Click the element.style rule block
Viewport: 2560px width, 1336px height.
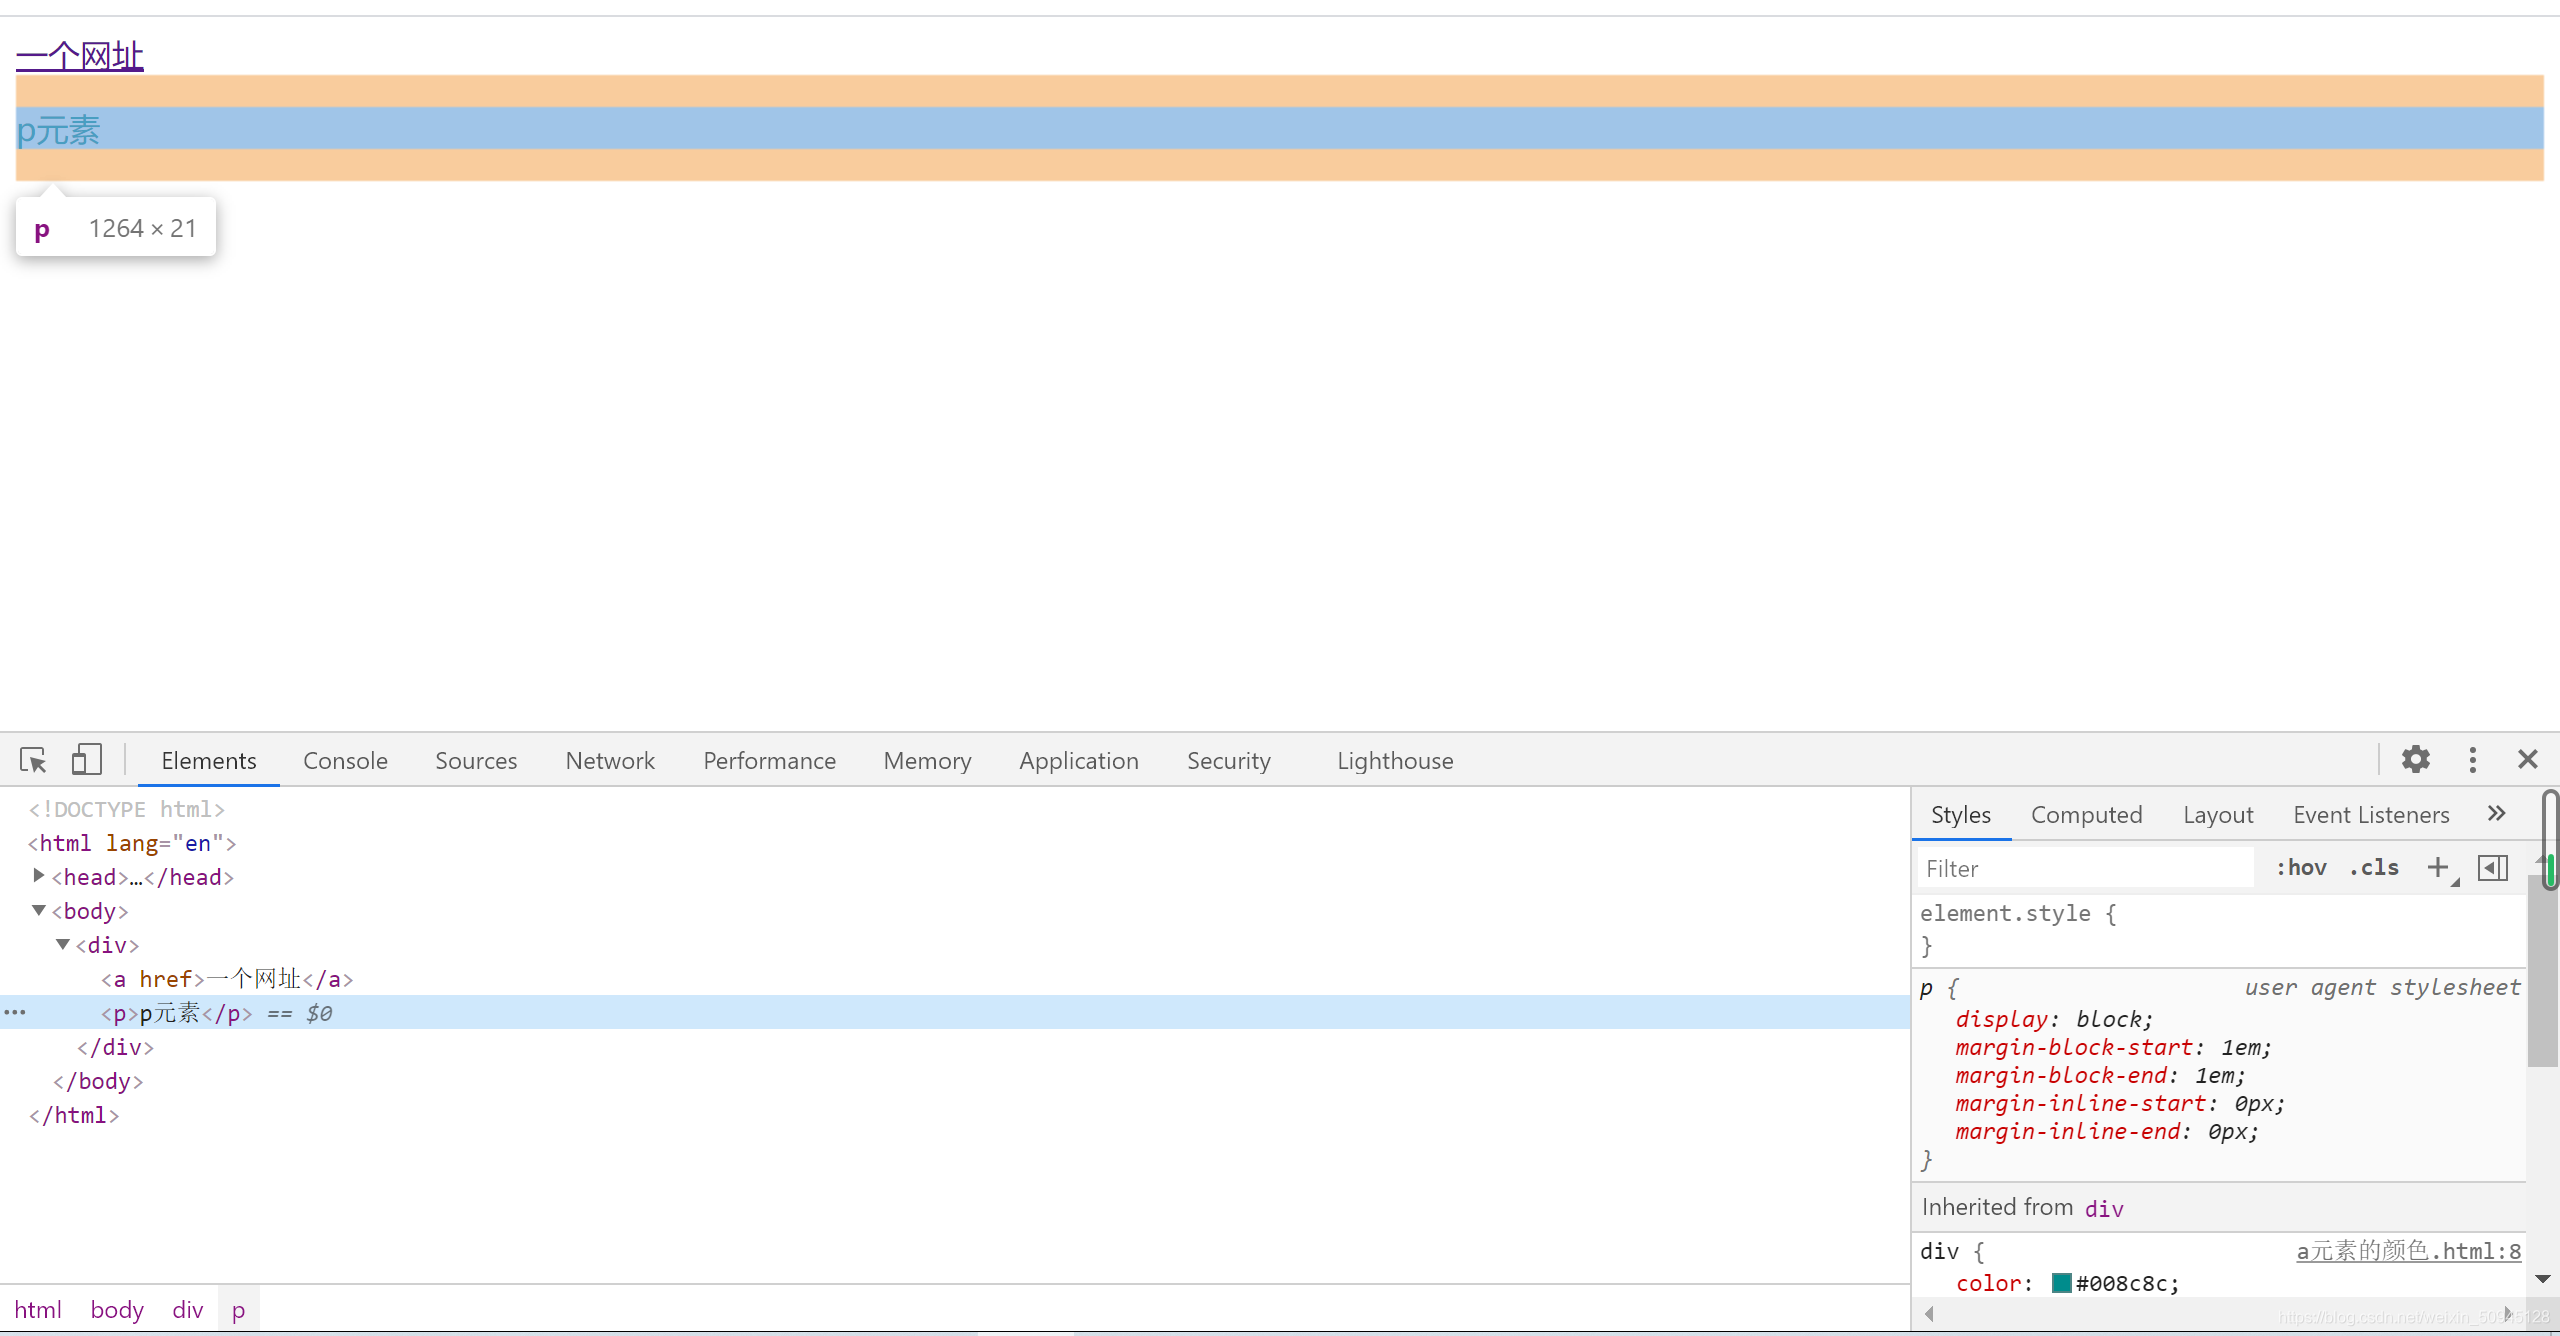point(2218,929)
